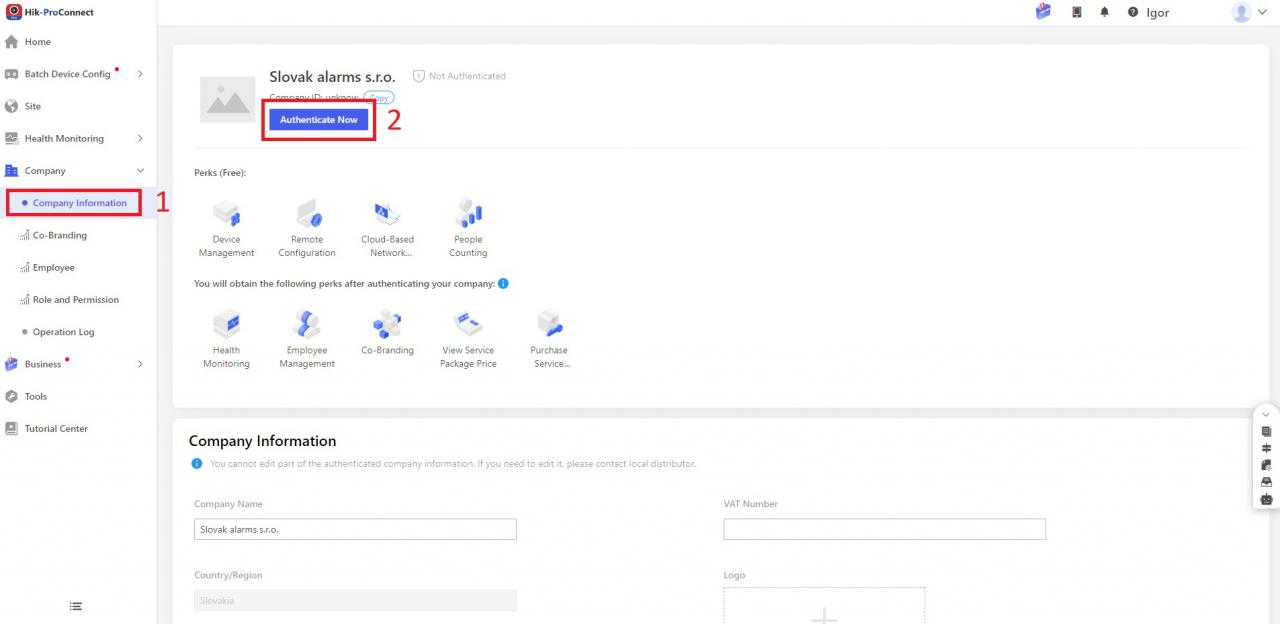
Task: Open Role and Permission in sidebar
Action: coord(76,299)
